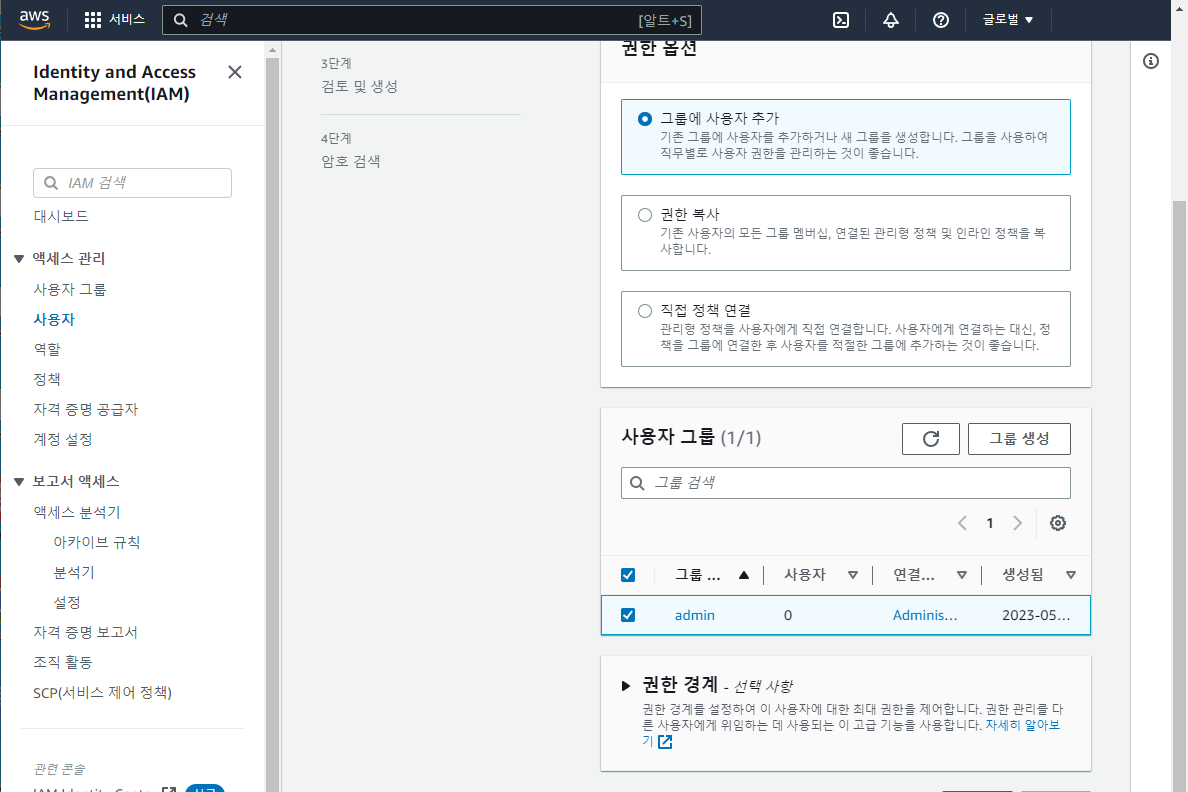The image size is (1188, 792).
Task: Go to the AWS home logo
Action: point(34,20)
